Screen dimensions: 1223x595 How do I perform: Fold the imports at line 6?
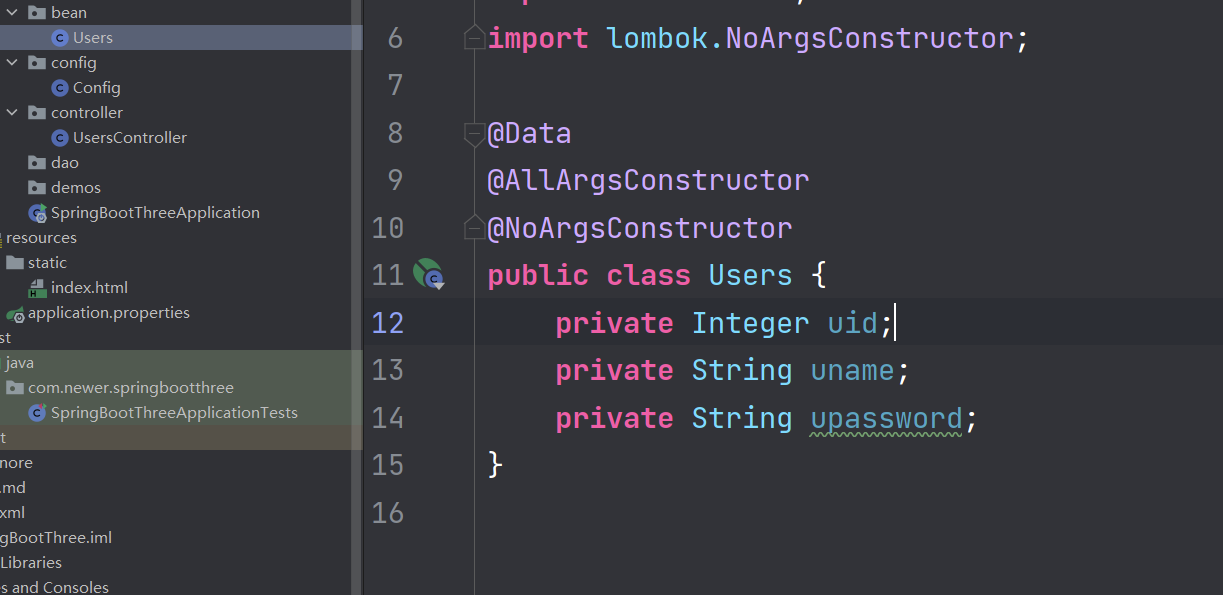click(x=473, y=39)
